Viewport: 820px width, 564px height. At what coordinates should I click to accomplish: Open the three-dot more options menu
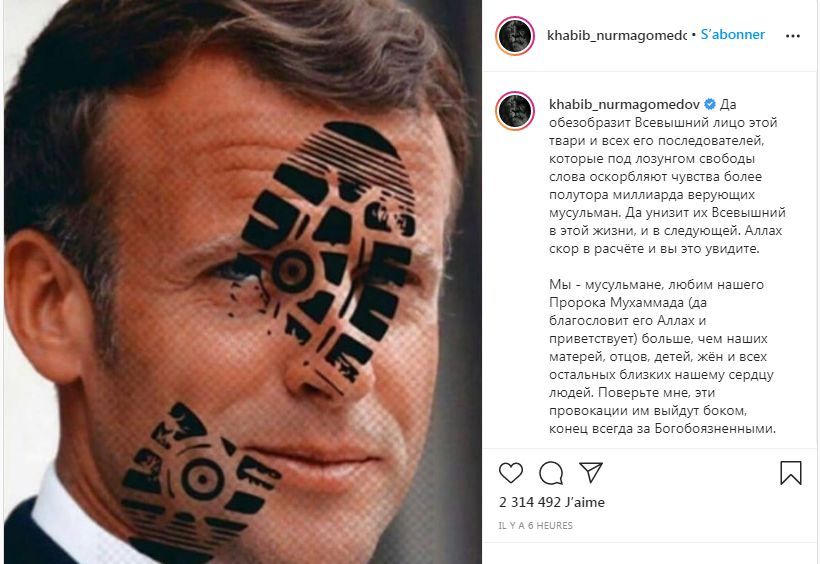click(793, 36)
